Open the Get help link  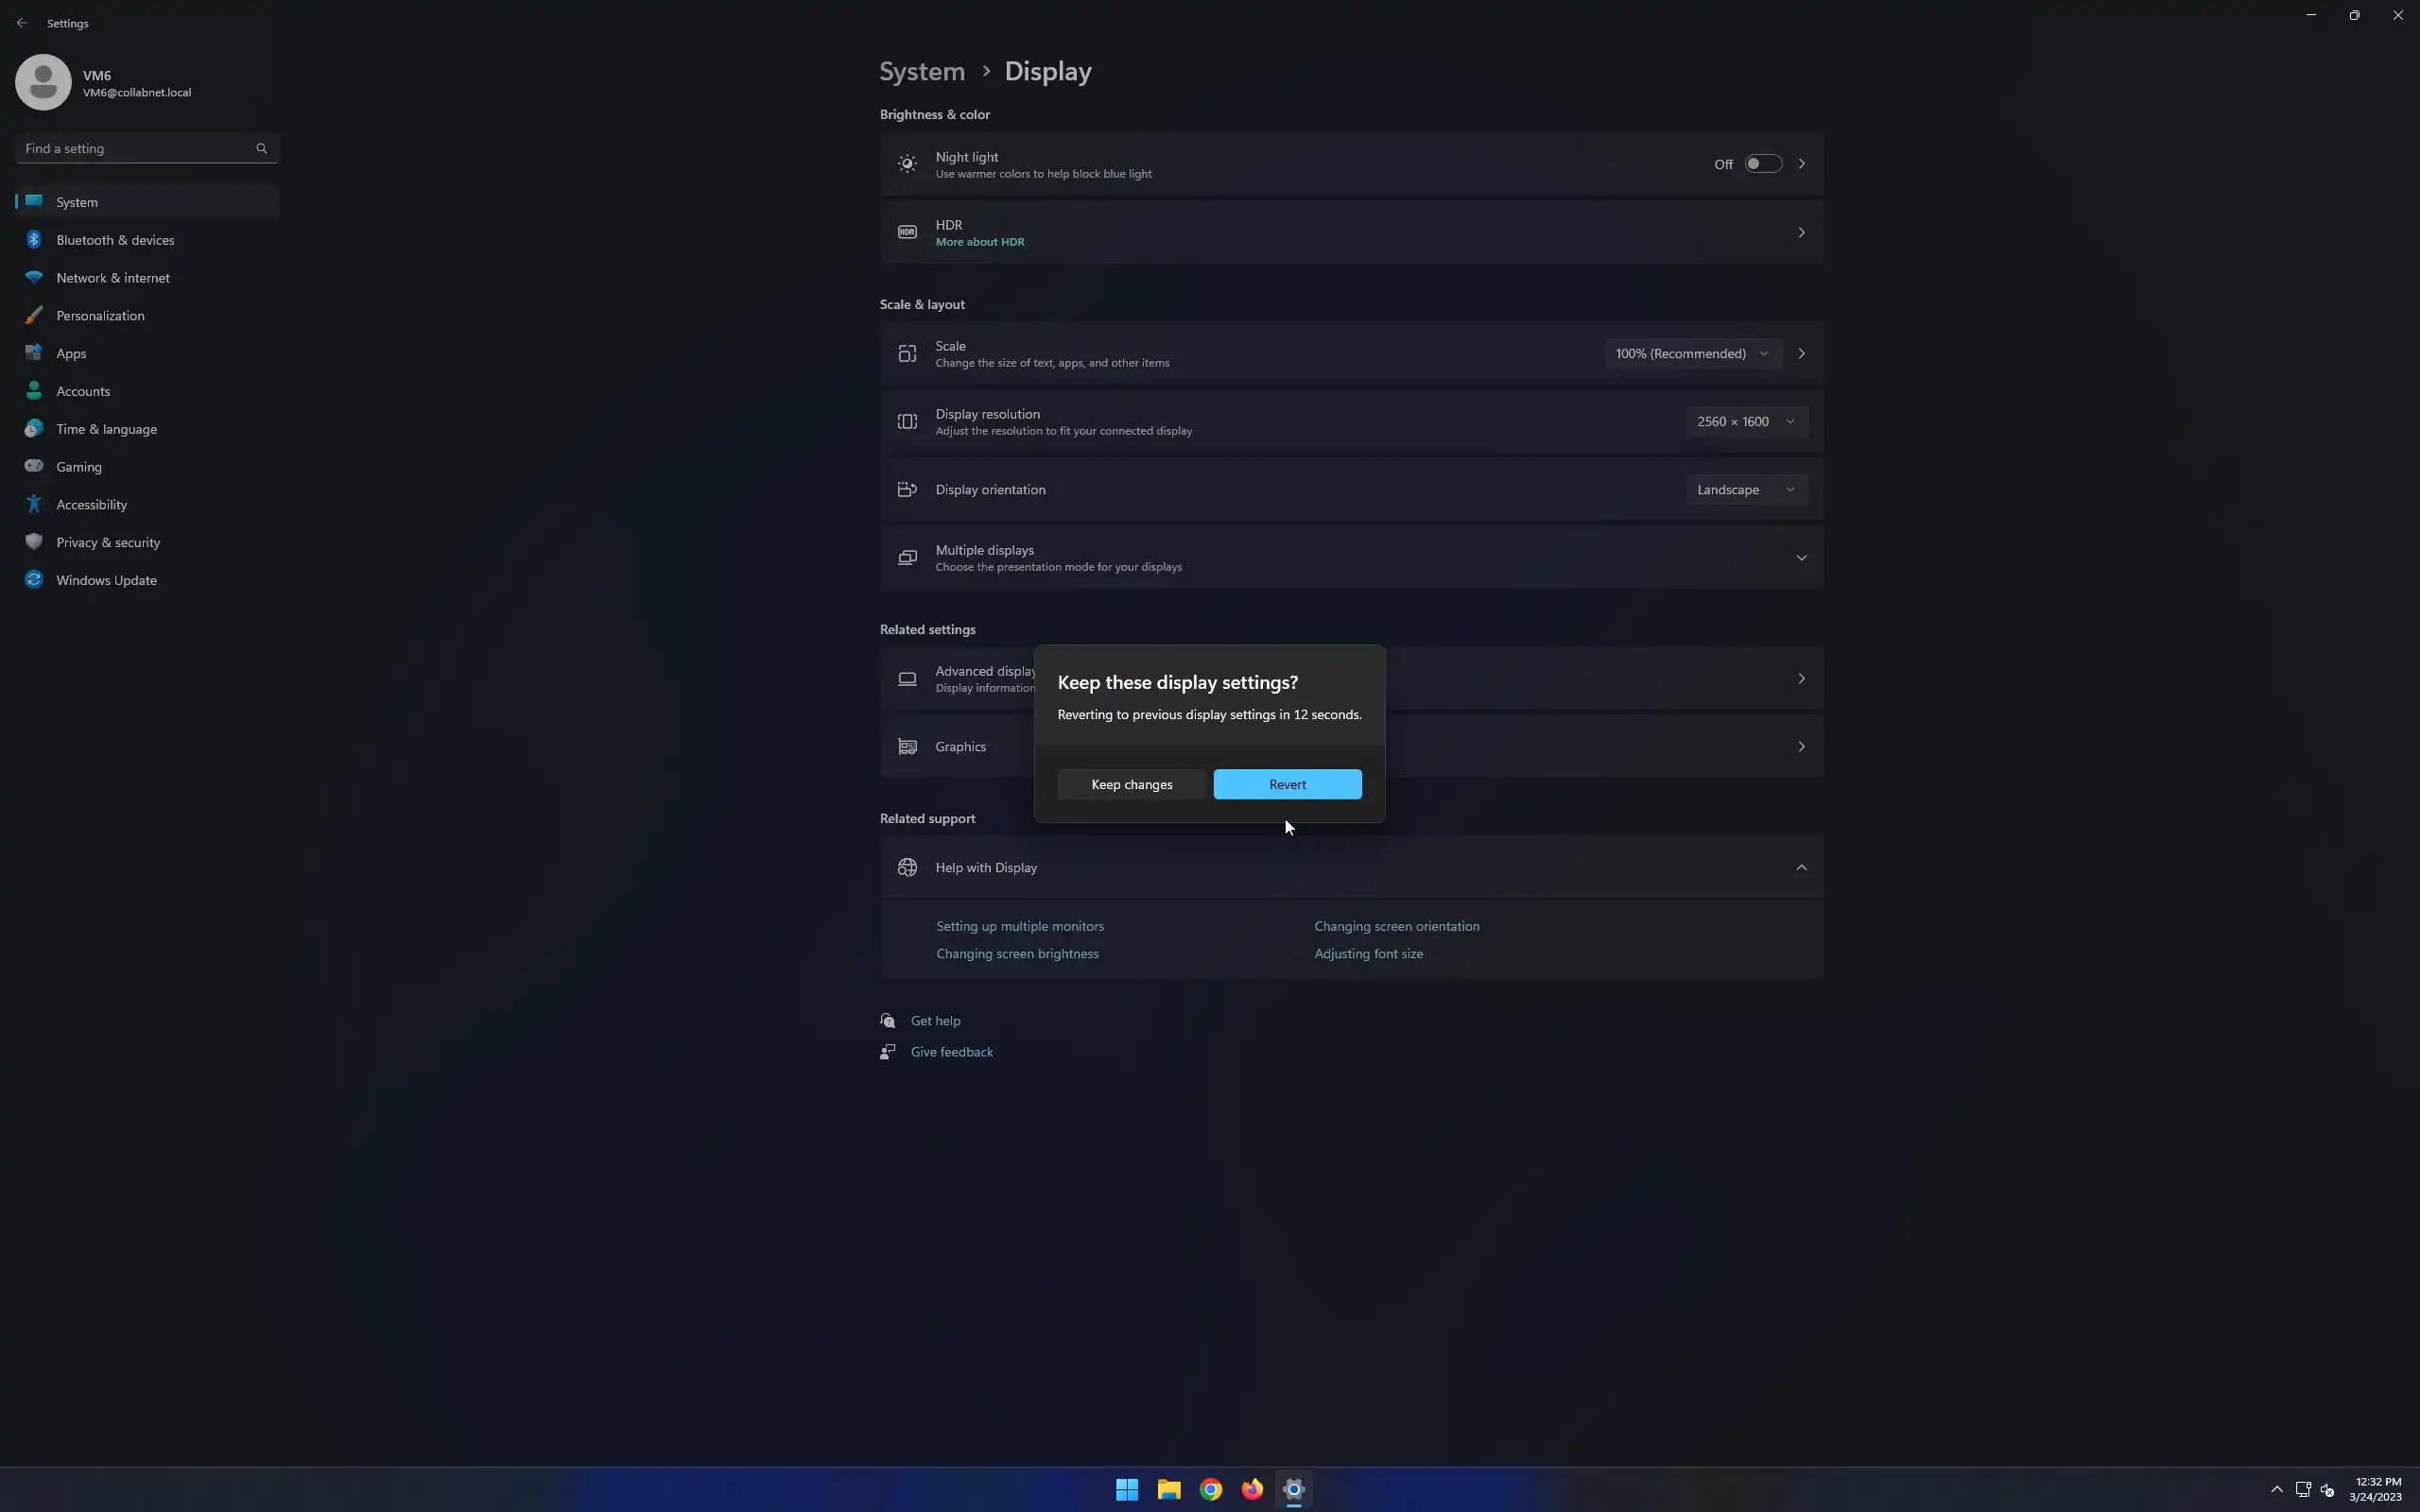coord(935,1021)
